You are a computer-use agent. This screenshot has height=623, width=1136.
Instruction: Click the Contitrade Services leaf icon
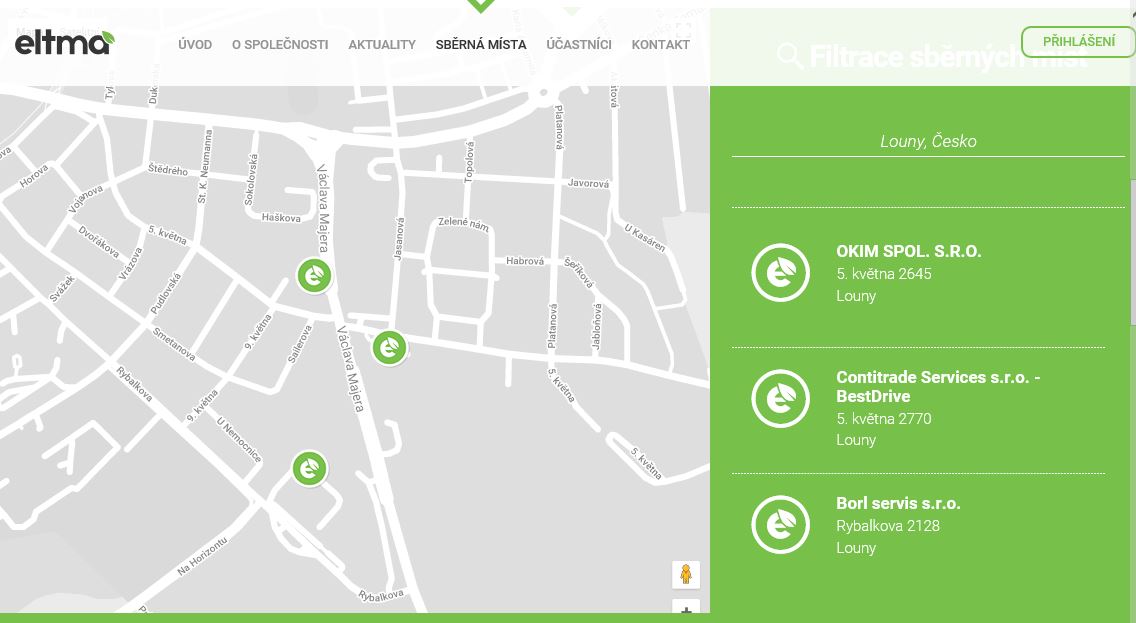pyautogui.click(x=780, y=398)
